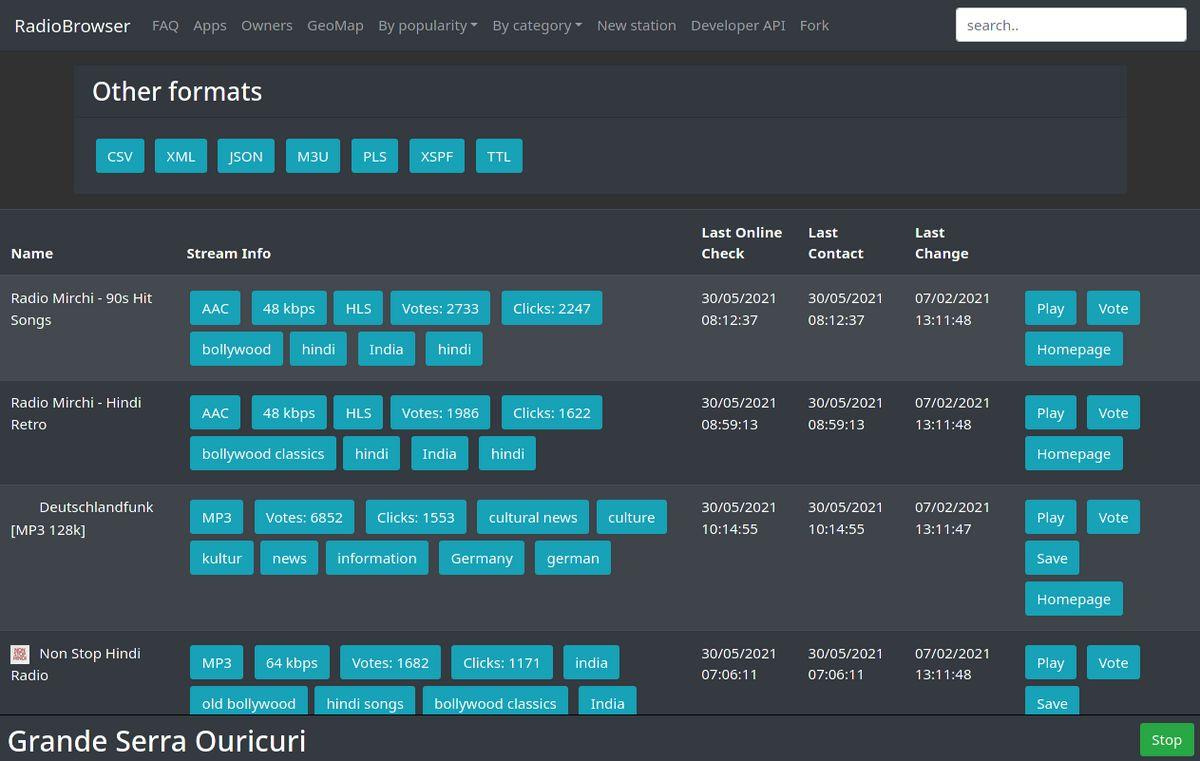Open the Apps menu item
Viewport: 1200px width, 761px height.
point(210,26)
